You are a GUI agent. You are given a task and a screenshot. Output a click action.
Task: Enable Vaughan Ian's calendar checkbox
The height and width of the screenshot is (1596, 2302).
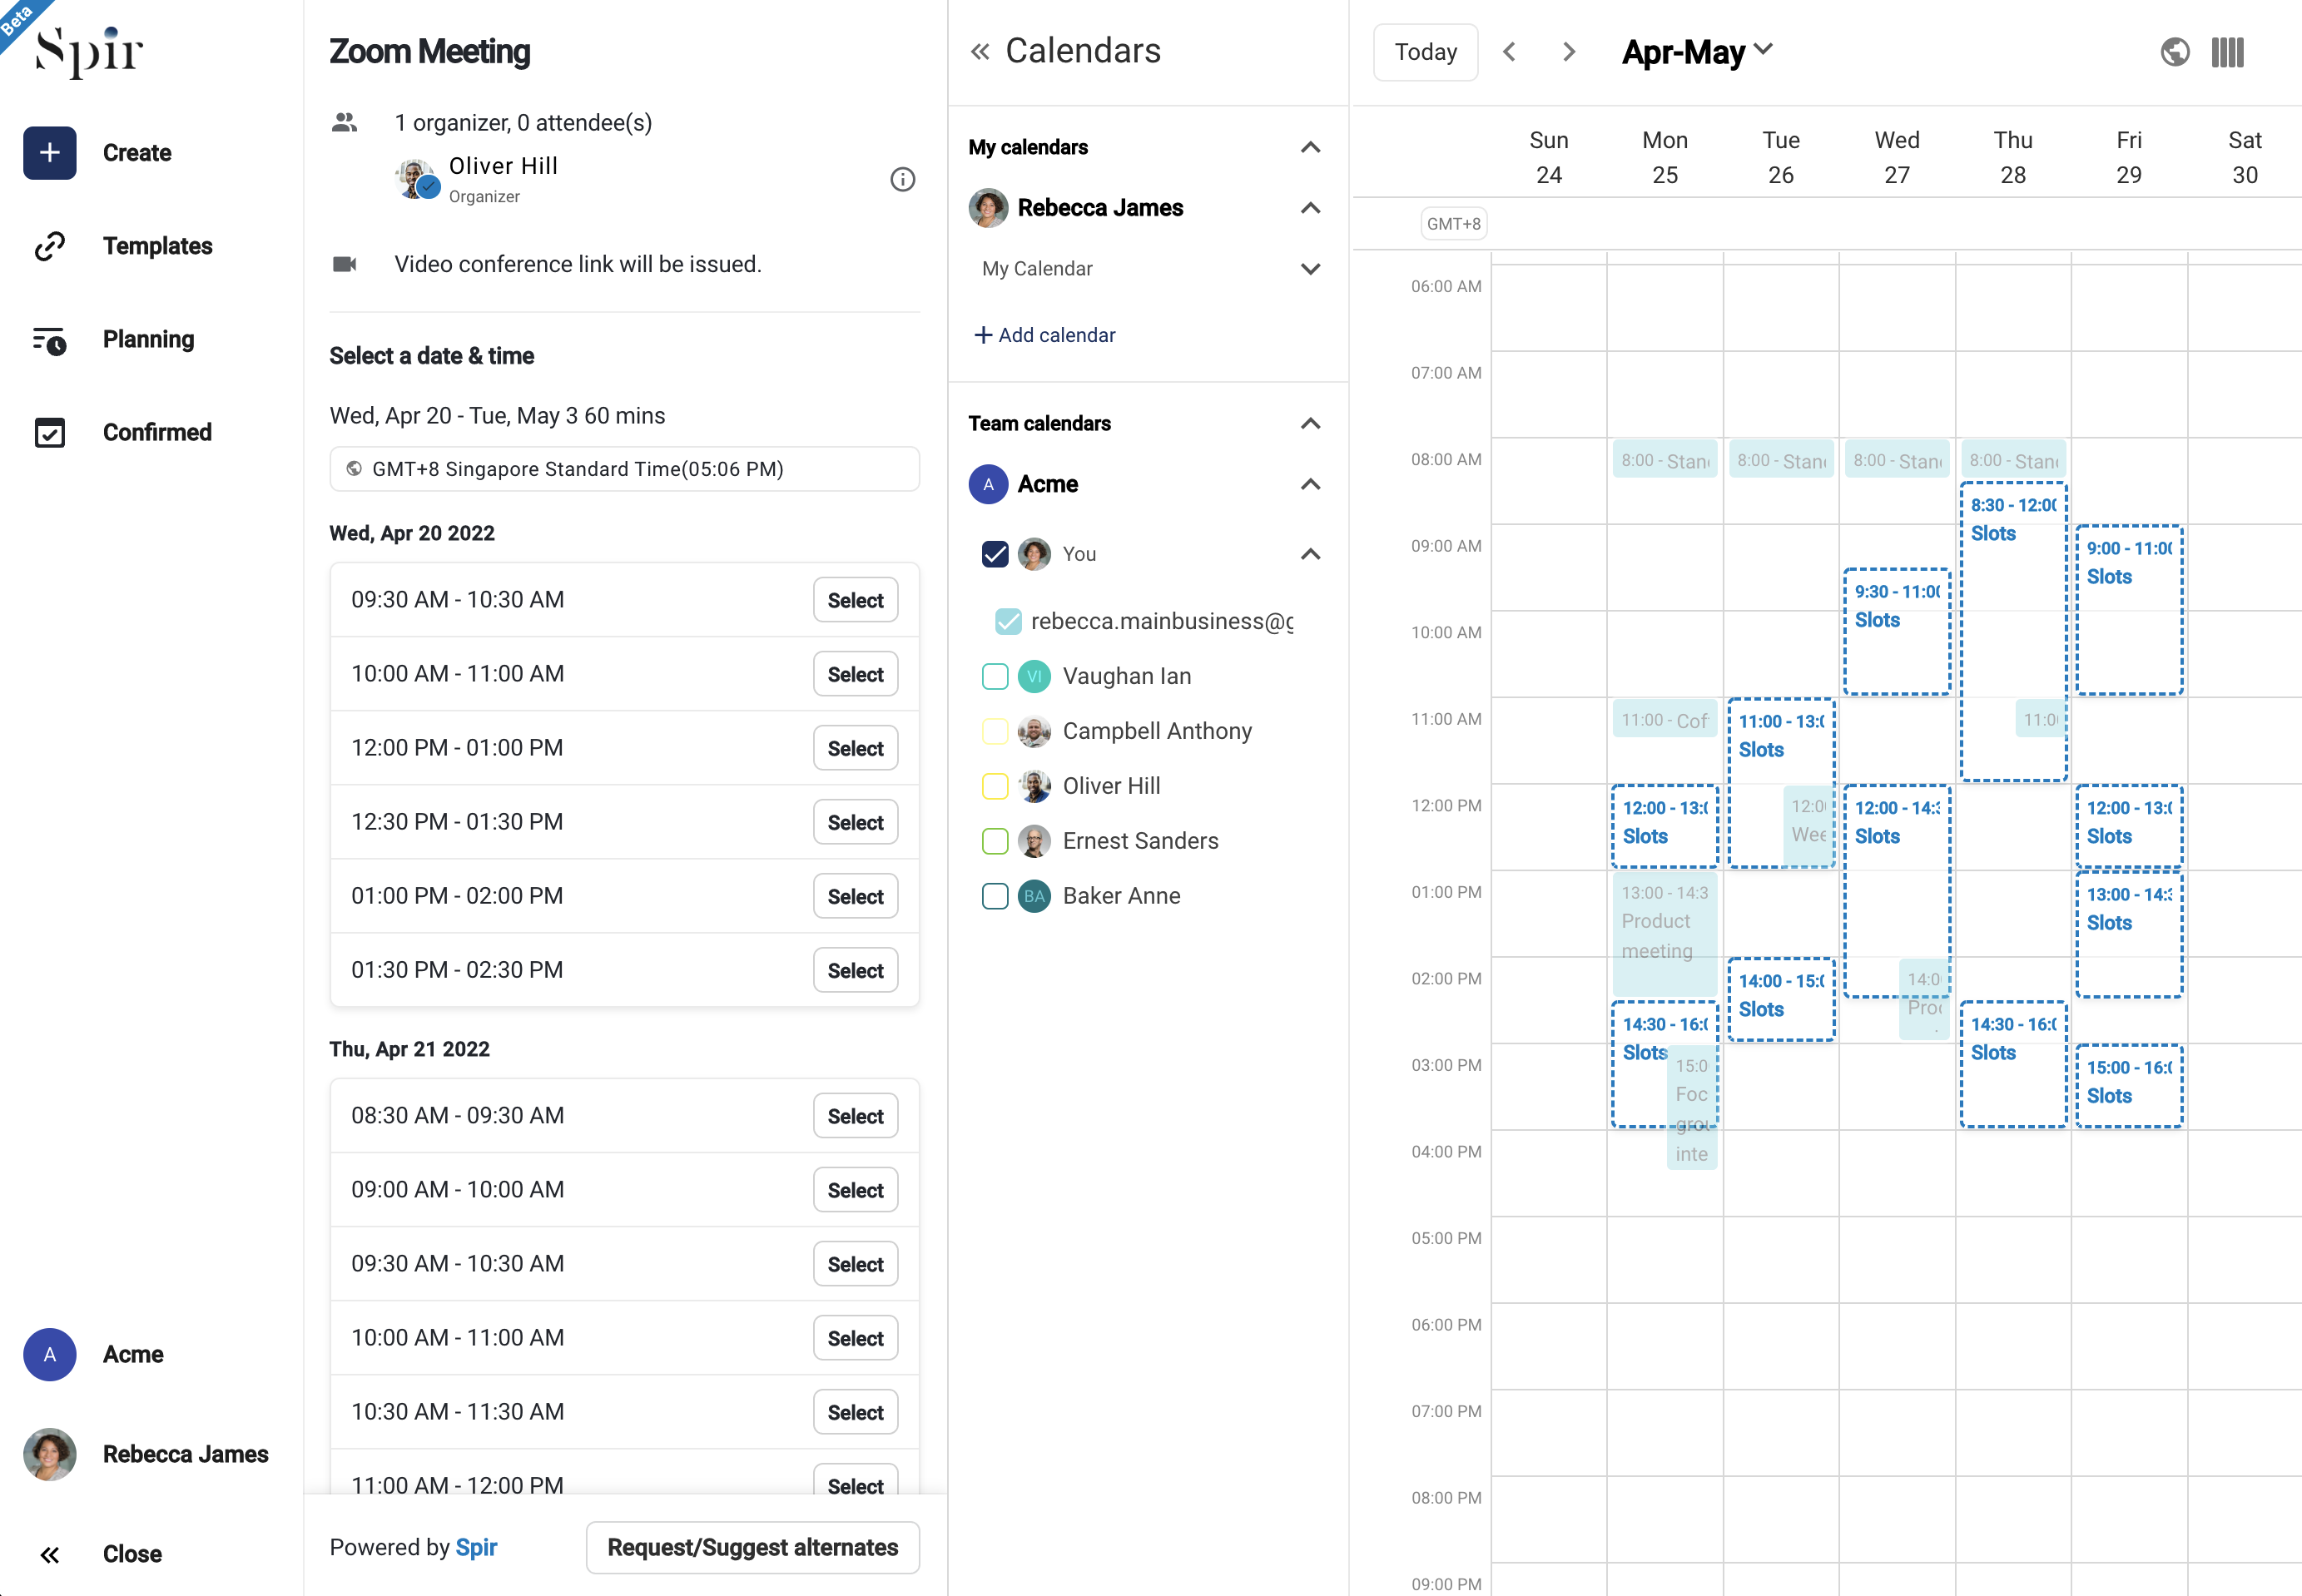[x=994, y=677]
